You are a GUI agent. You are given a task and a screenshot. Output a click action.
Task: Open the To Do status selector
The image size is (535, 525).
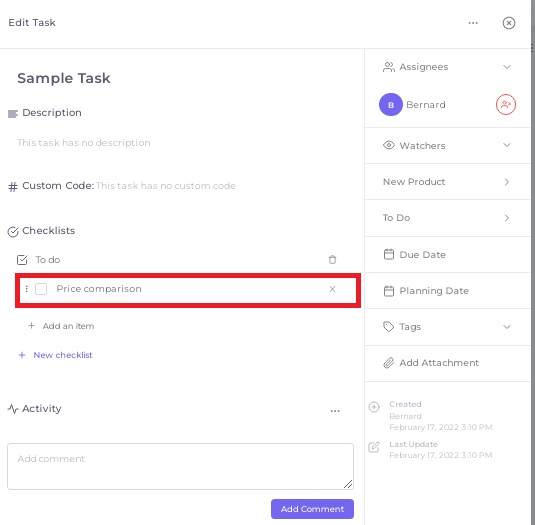pos(447,218)
